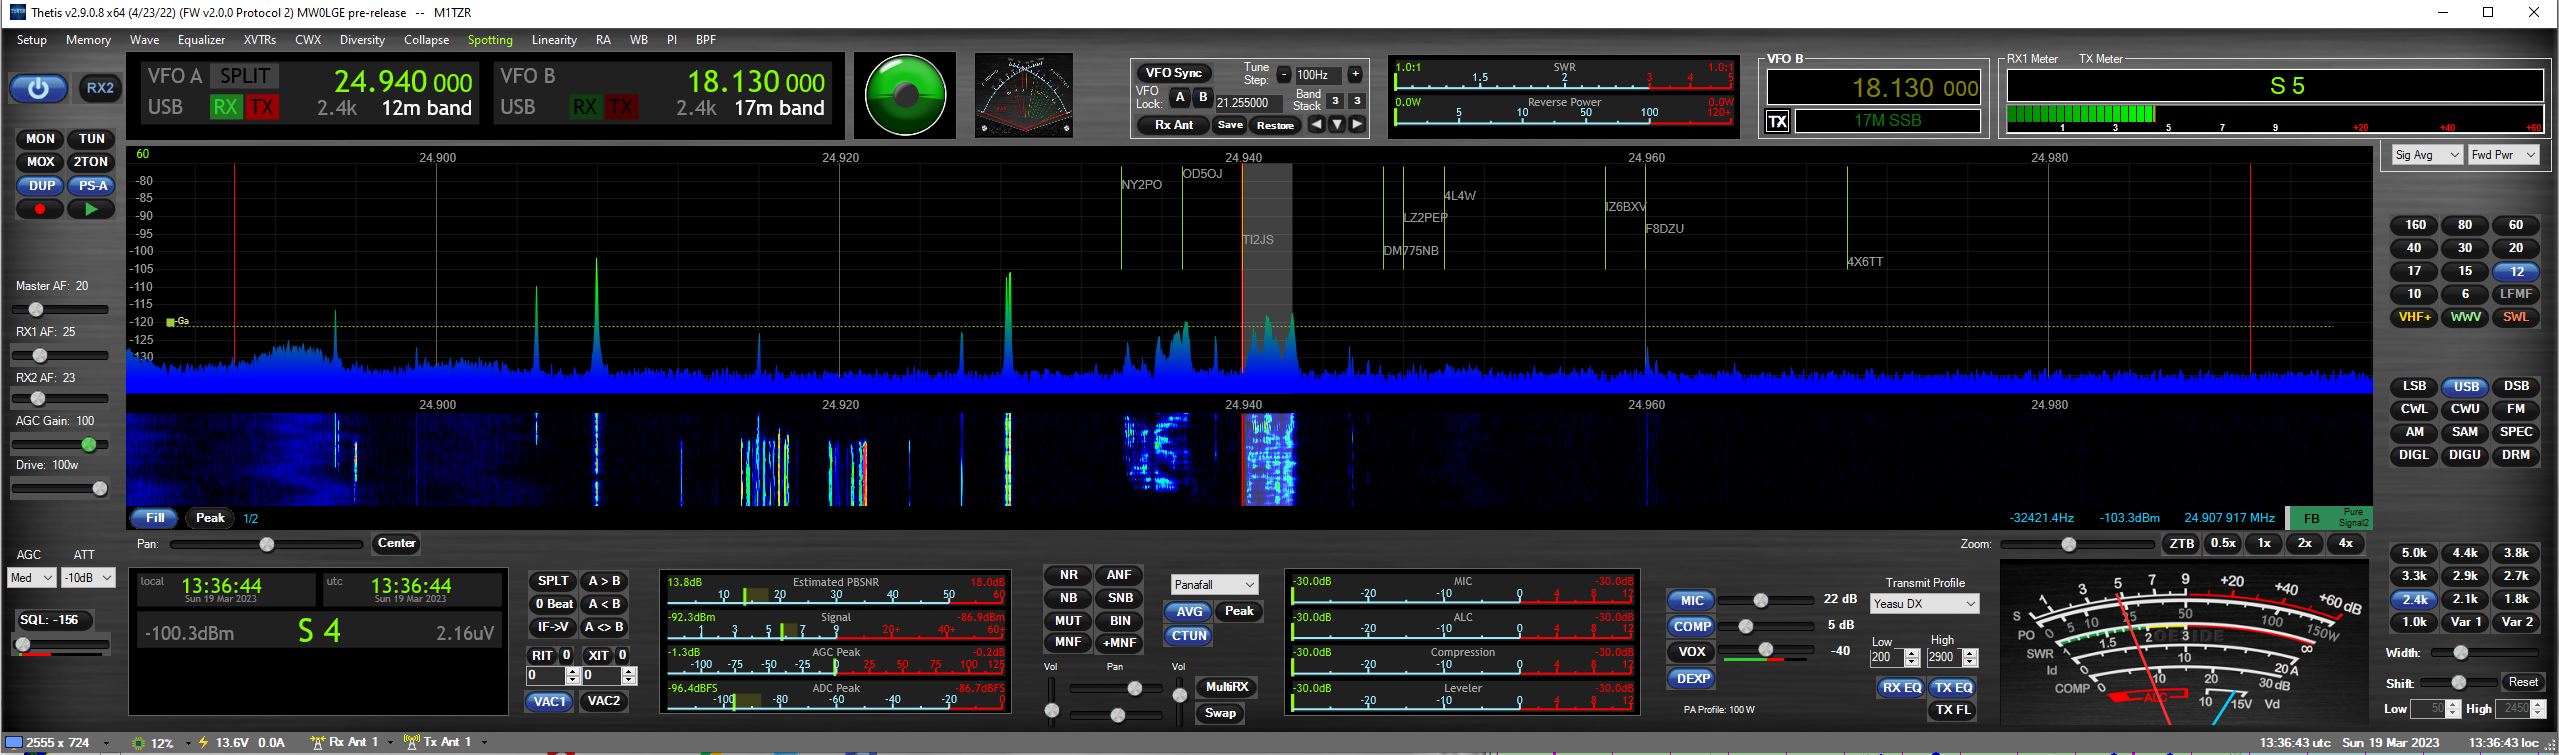Click VFO A red TX indicator
2559x755 pixels.
(261, 107)
